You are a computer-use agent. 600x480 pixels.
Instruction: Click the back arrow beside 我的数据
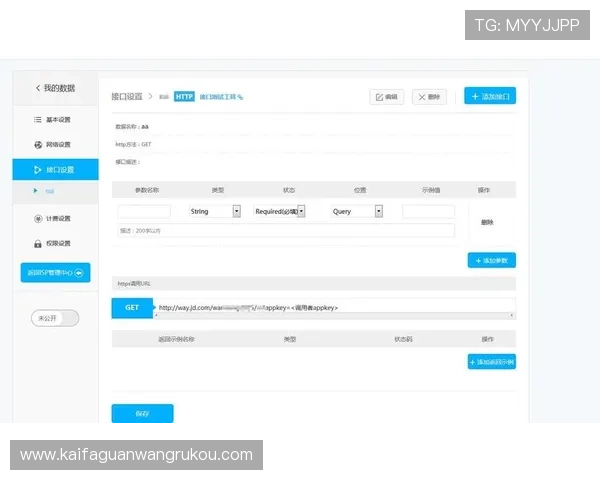point(38,89)
